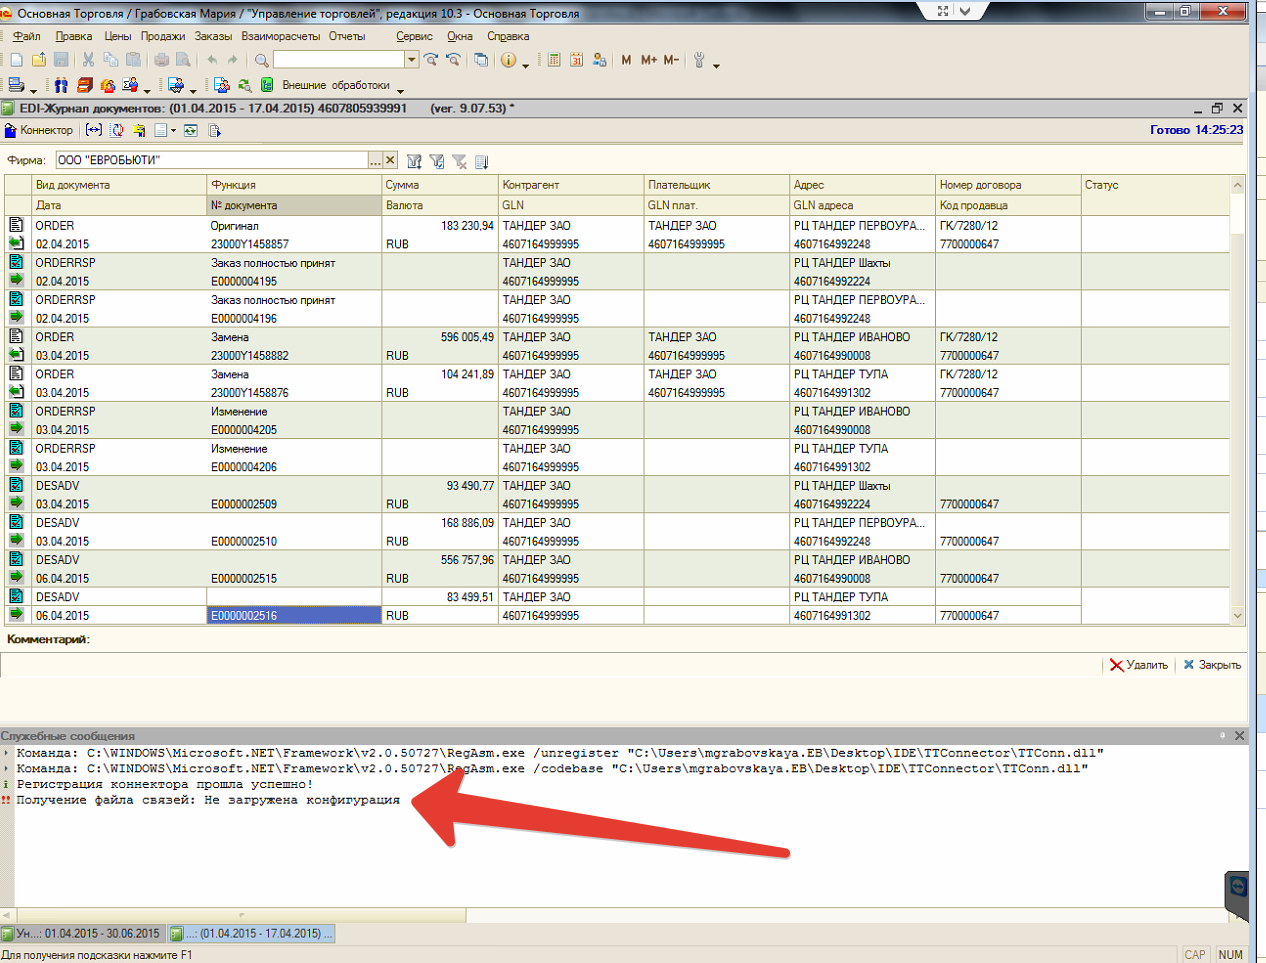This screenshot has height=963, width=1266.
Task: Clear the Фирма field with X button
Action: (390, 160)
